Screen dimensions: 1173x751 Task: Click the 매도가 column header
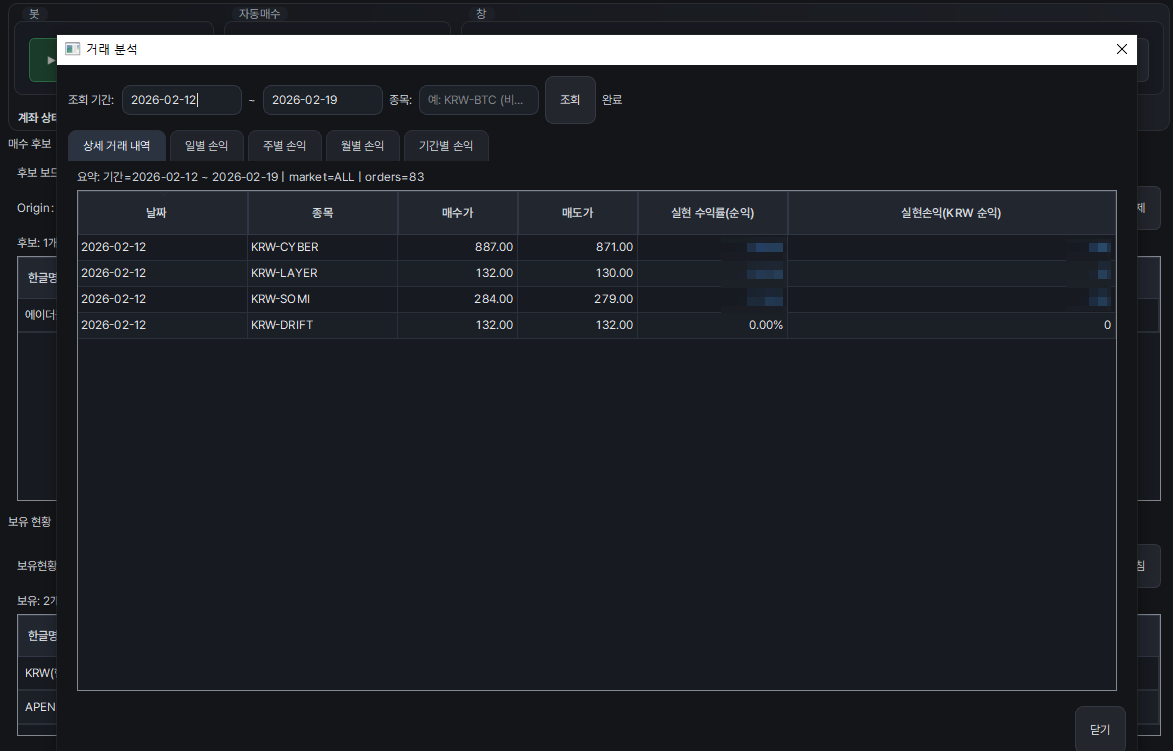coord(577,213)
